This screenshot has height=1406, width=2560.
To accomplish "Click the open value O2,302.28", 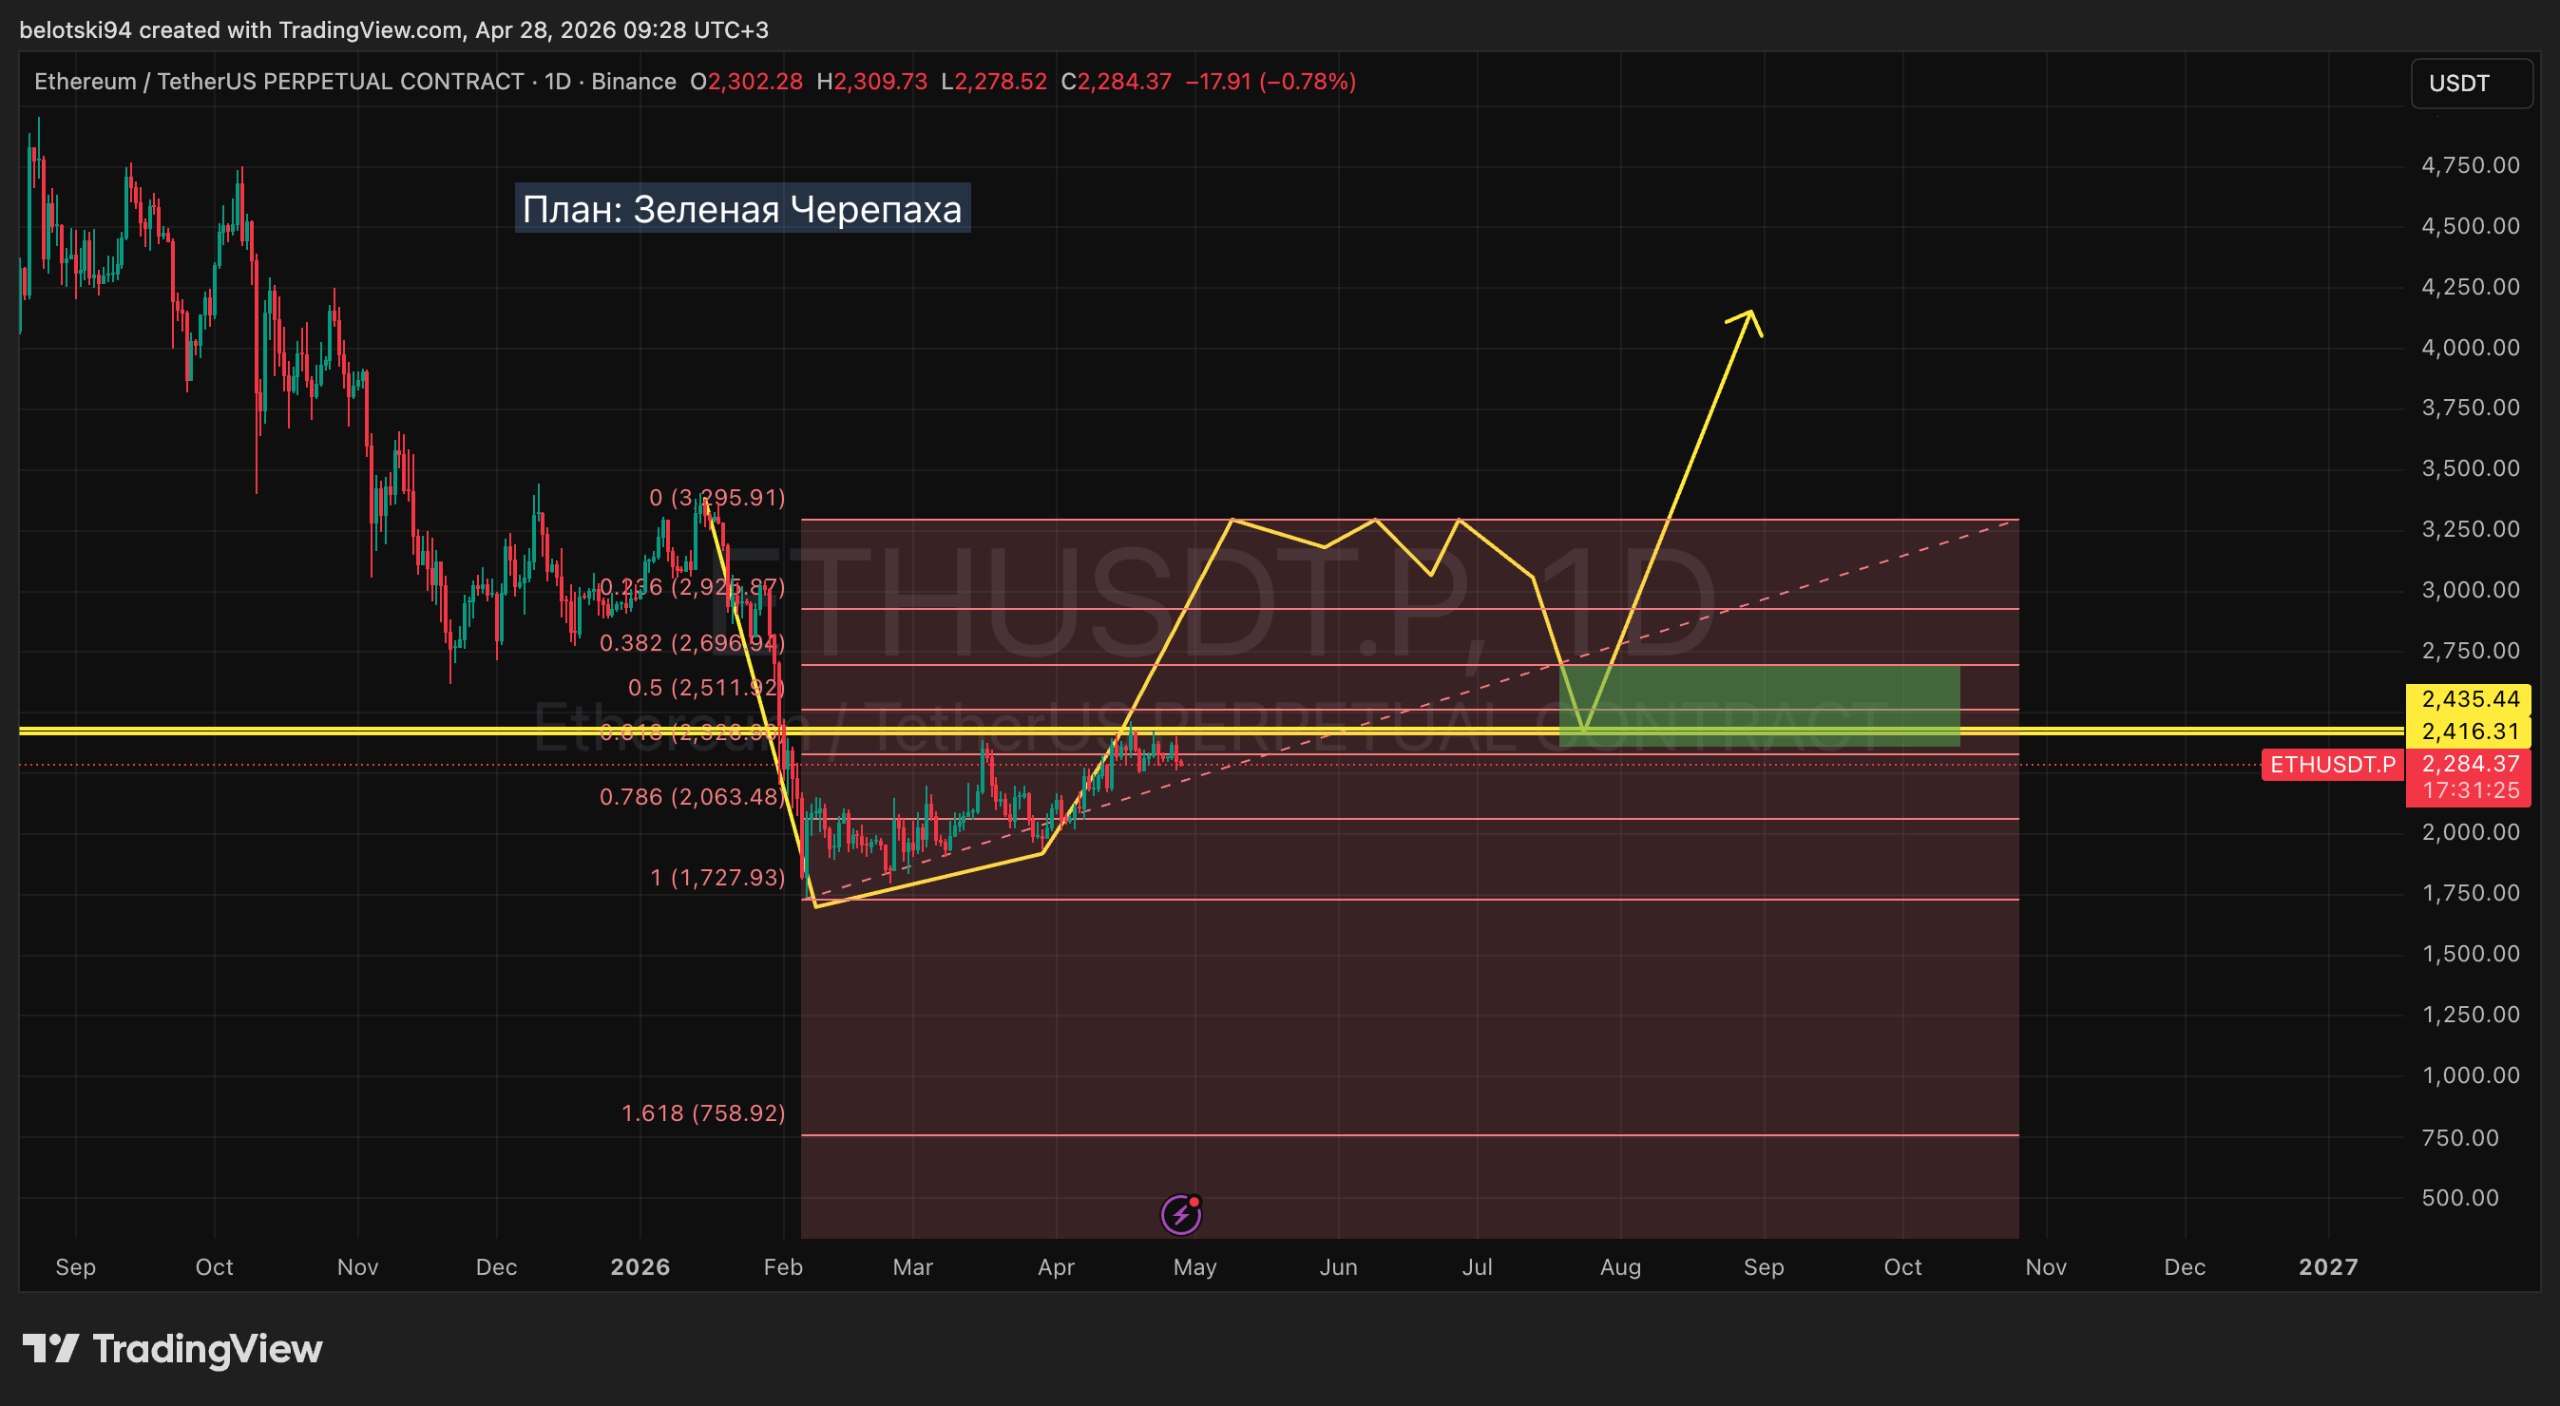I will pos(747,81).
